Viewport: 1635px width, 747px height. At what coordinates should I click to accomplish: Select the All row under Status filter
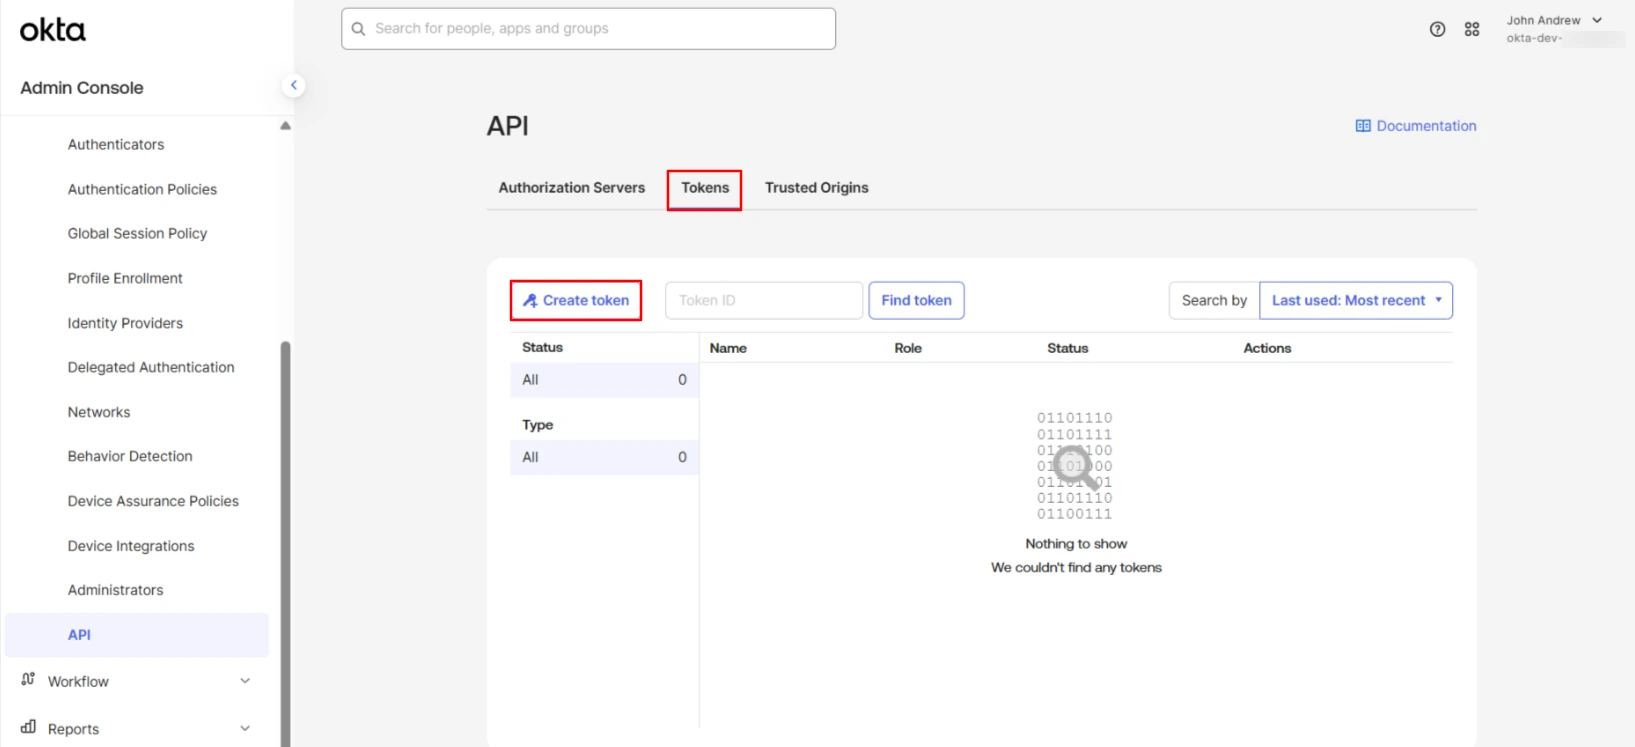(x=604, y=380)
